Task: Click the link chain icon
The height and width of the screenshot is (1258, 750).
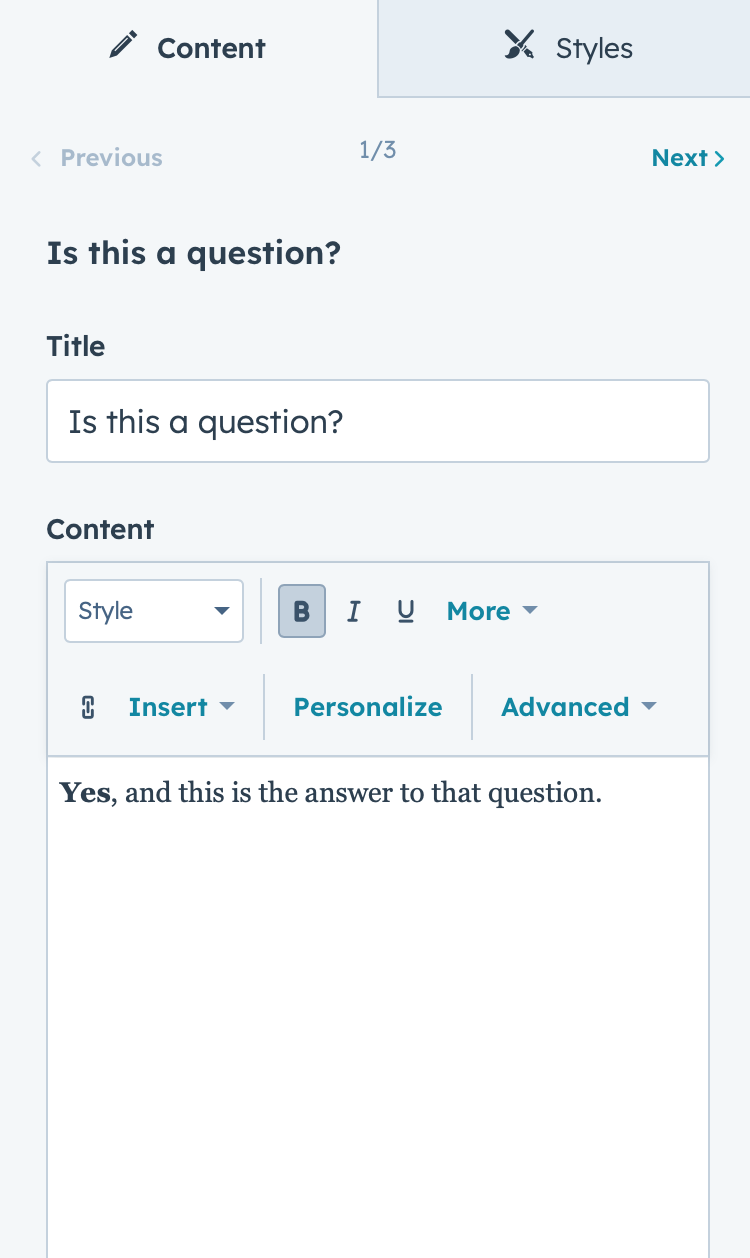Action: pyautogui.click(x=87, y=707)
